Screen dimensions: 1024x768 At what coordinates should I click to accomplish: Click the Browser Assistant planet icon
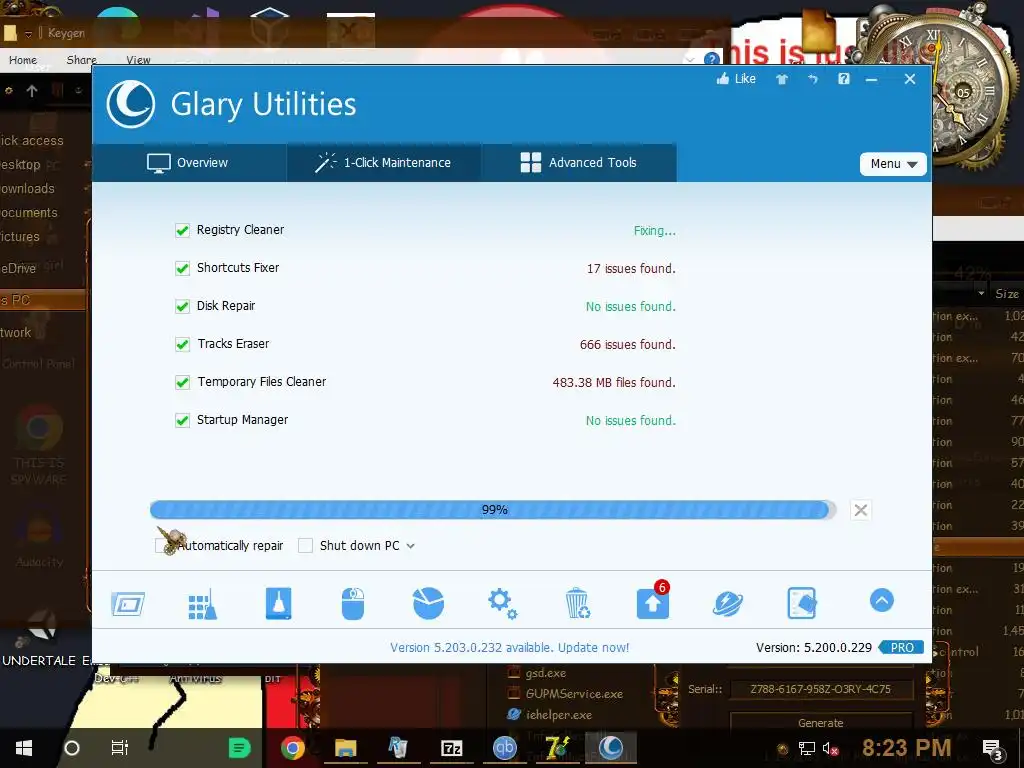point(728,603)
